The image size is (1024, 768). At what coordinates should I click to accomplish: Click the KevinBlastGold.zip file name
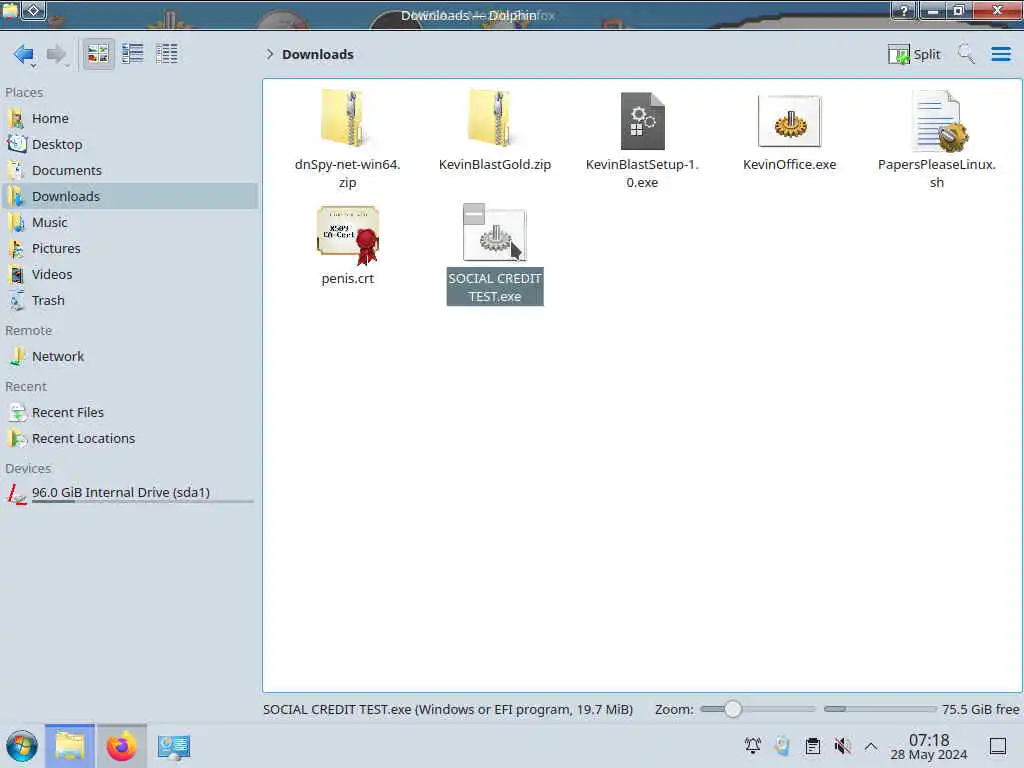pyautogui.click(x=494, y=165)
